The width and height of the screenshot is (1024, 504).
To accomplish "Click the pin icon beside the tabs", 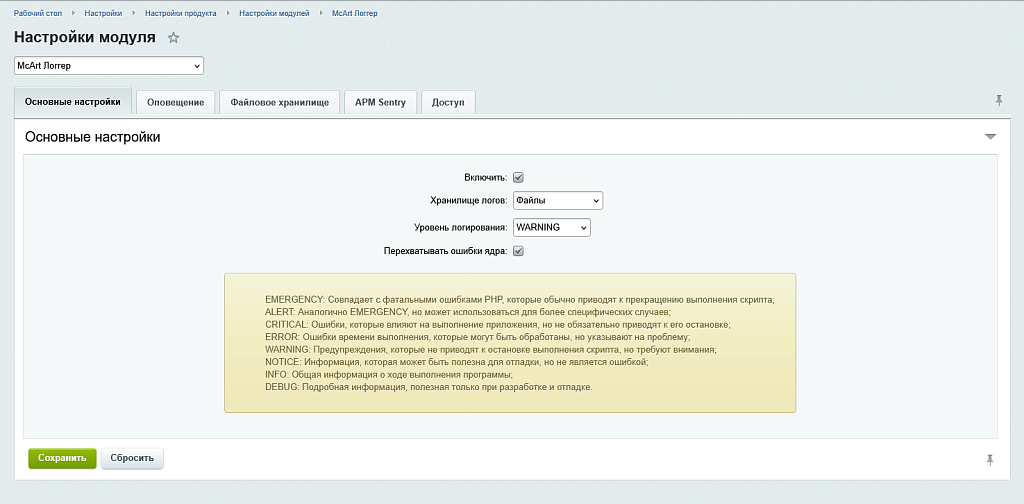I will tap(998, 100).
